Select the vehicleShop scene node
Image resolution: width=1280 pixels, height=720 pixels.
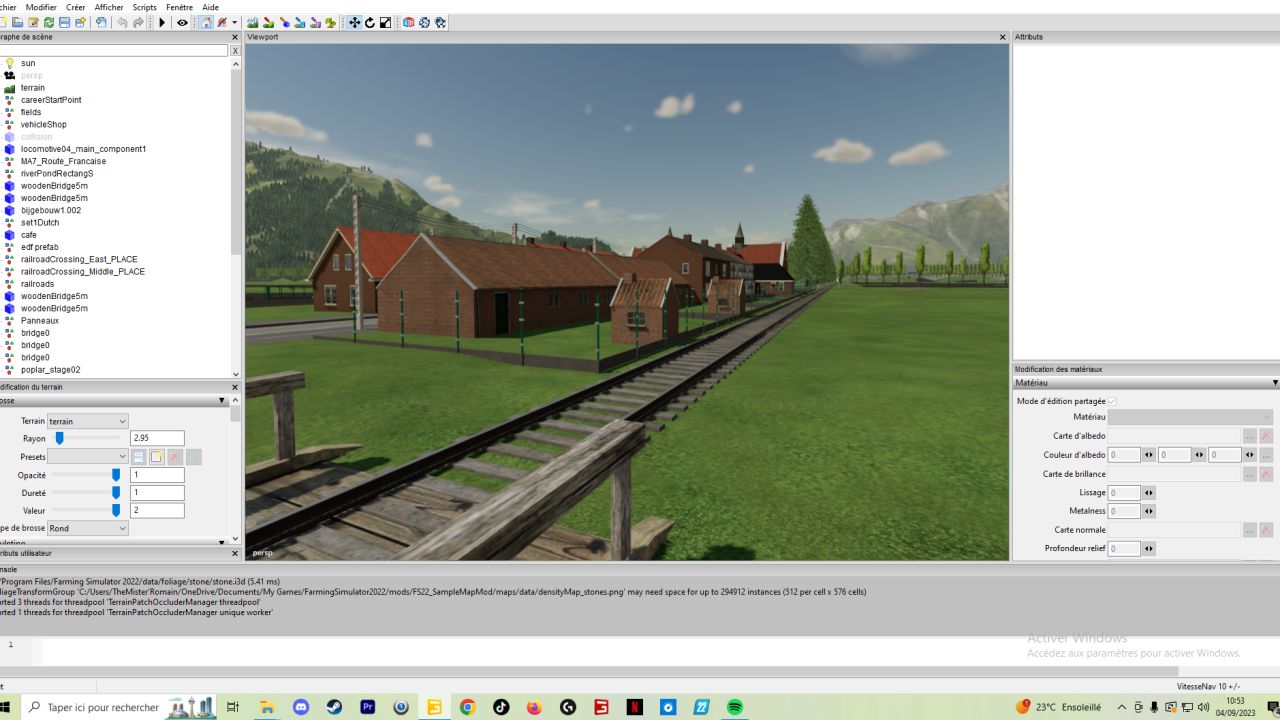point(43,125)
